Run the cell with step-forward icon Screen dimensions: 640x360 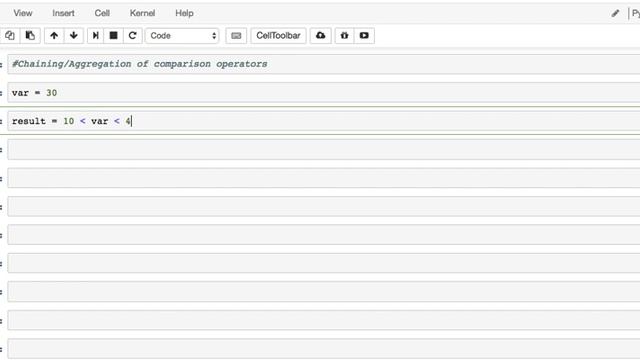coord(96,36)
